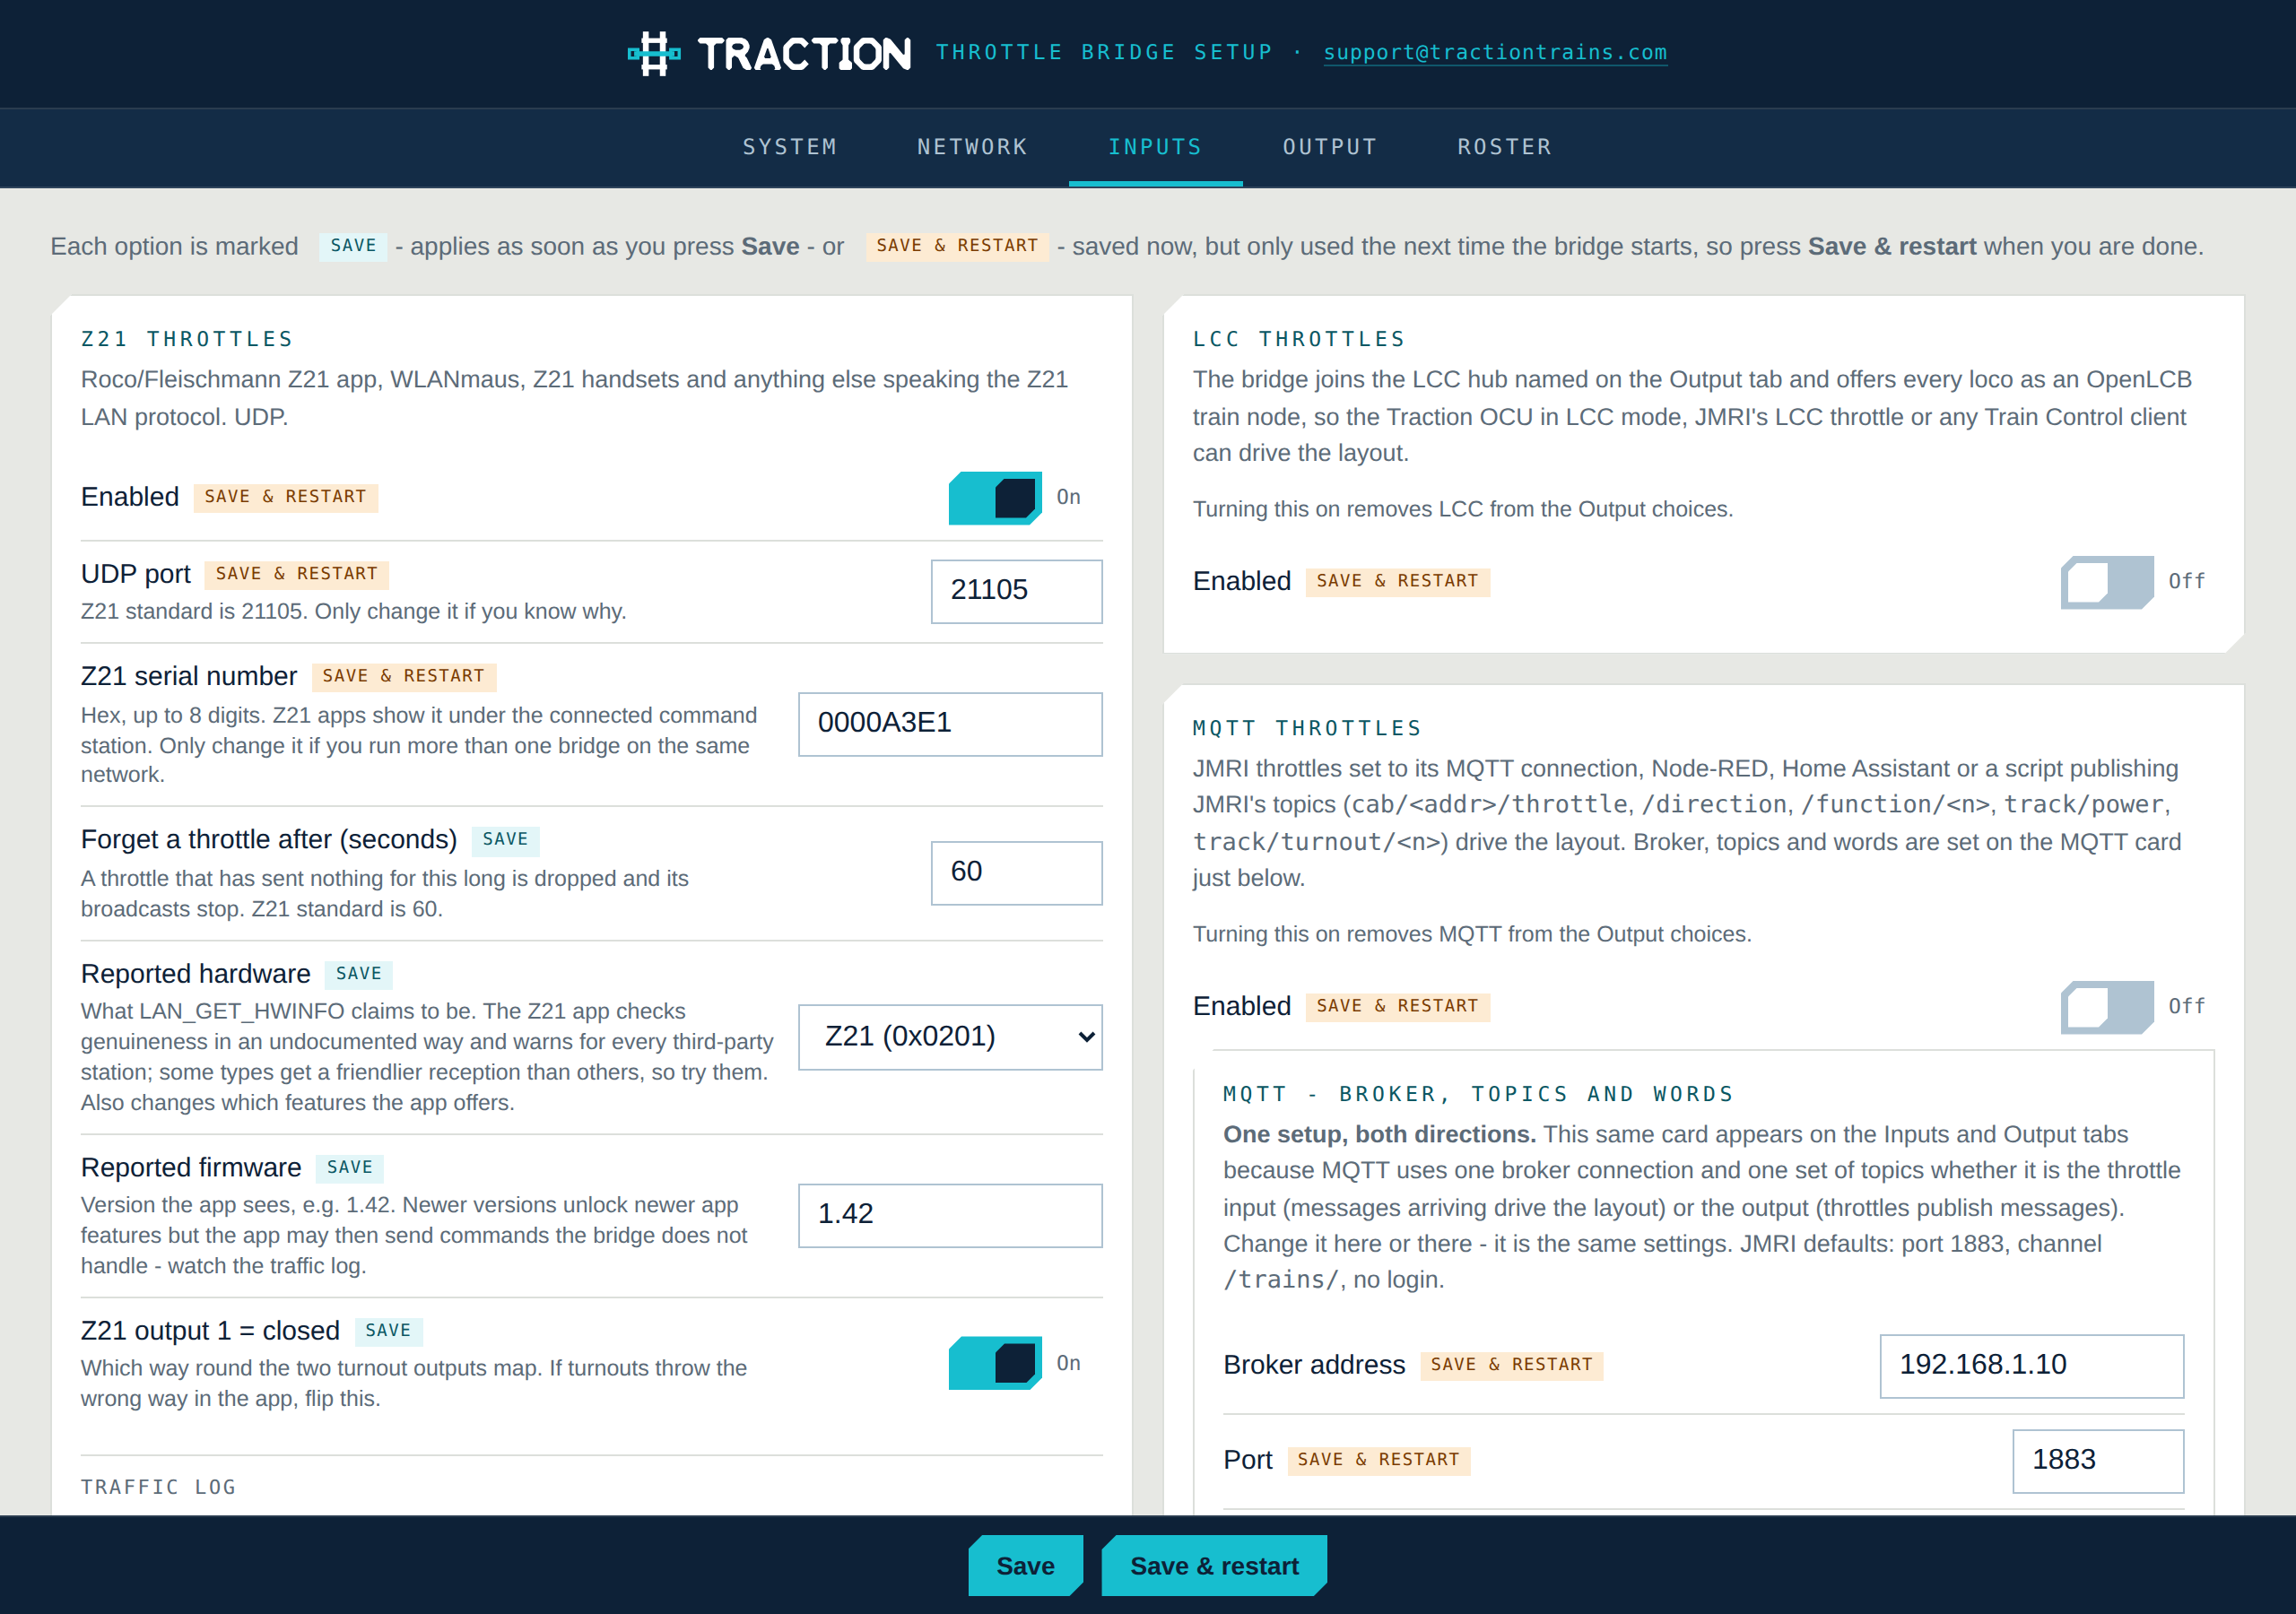
Task: Turn on LCC throttles Enabled switch
Action: click(2106, 582)
